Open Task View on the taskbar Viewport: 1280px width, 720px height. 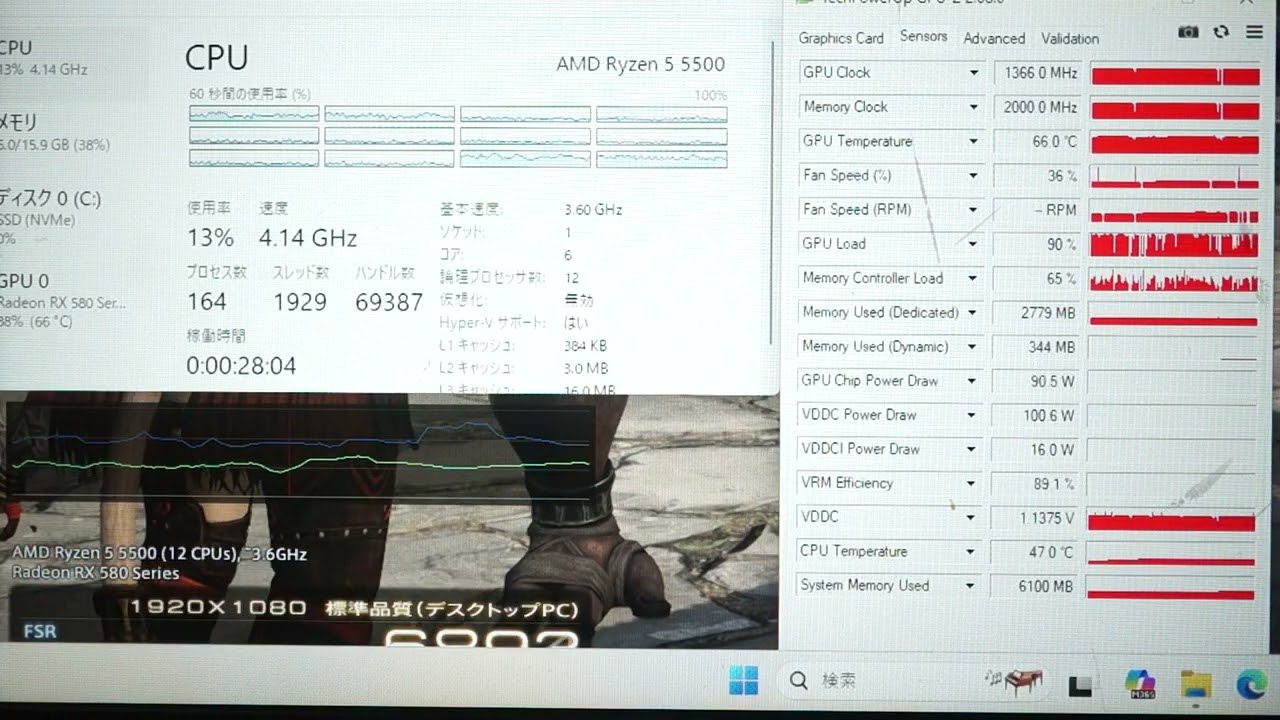click(x=1080, y=685)
